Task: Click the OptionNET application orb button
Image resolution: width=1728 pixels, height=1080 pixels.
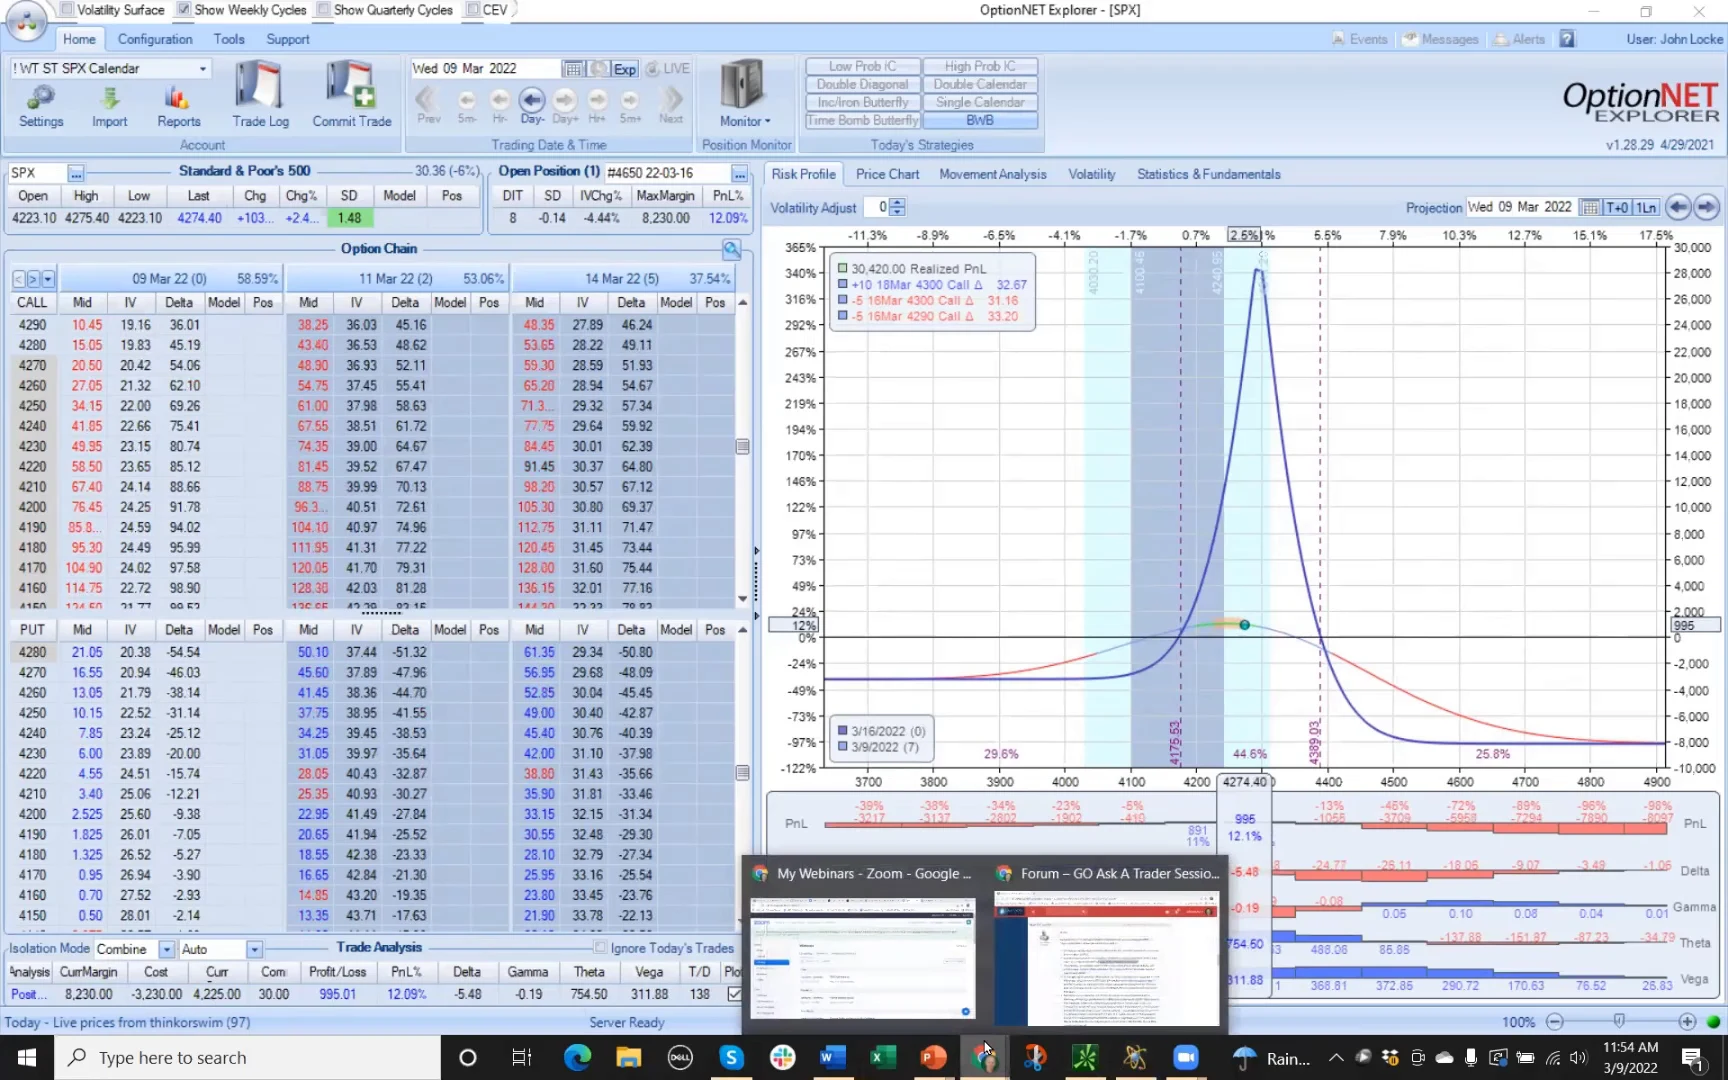Action: point(26,22)
